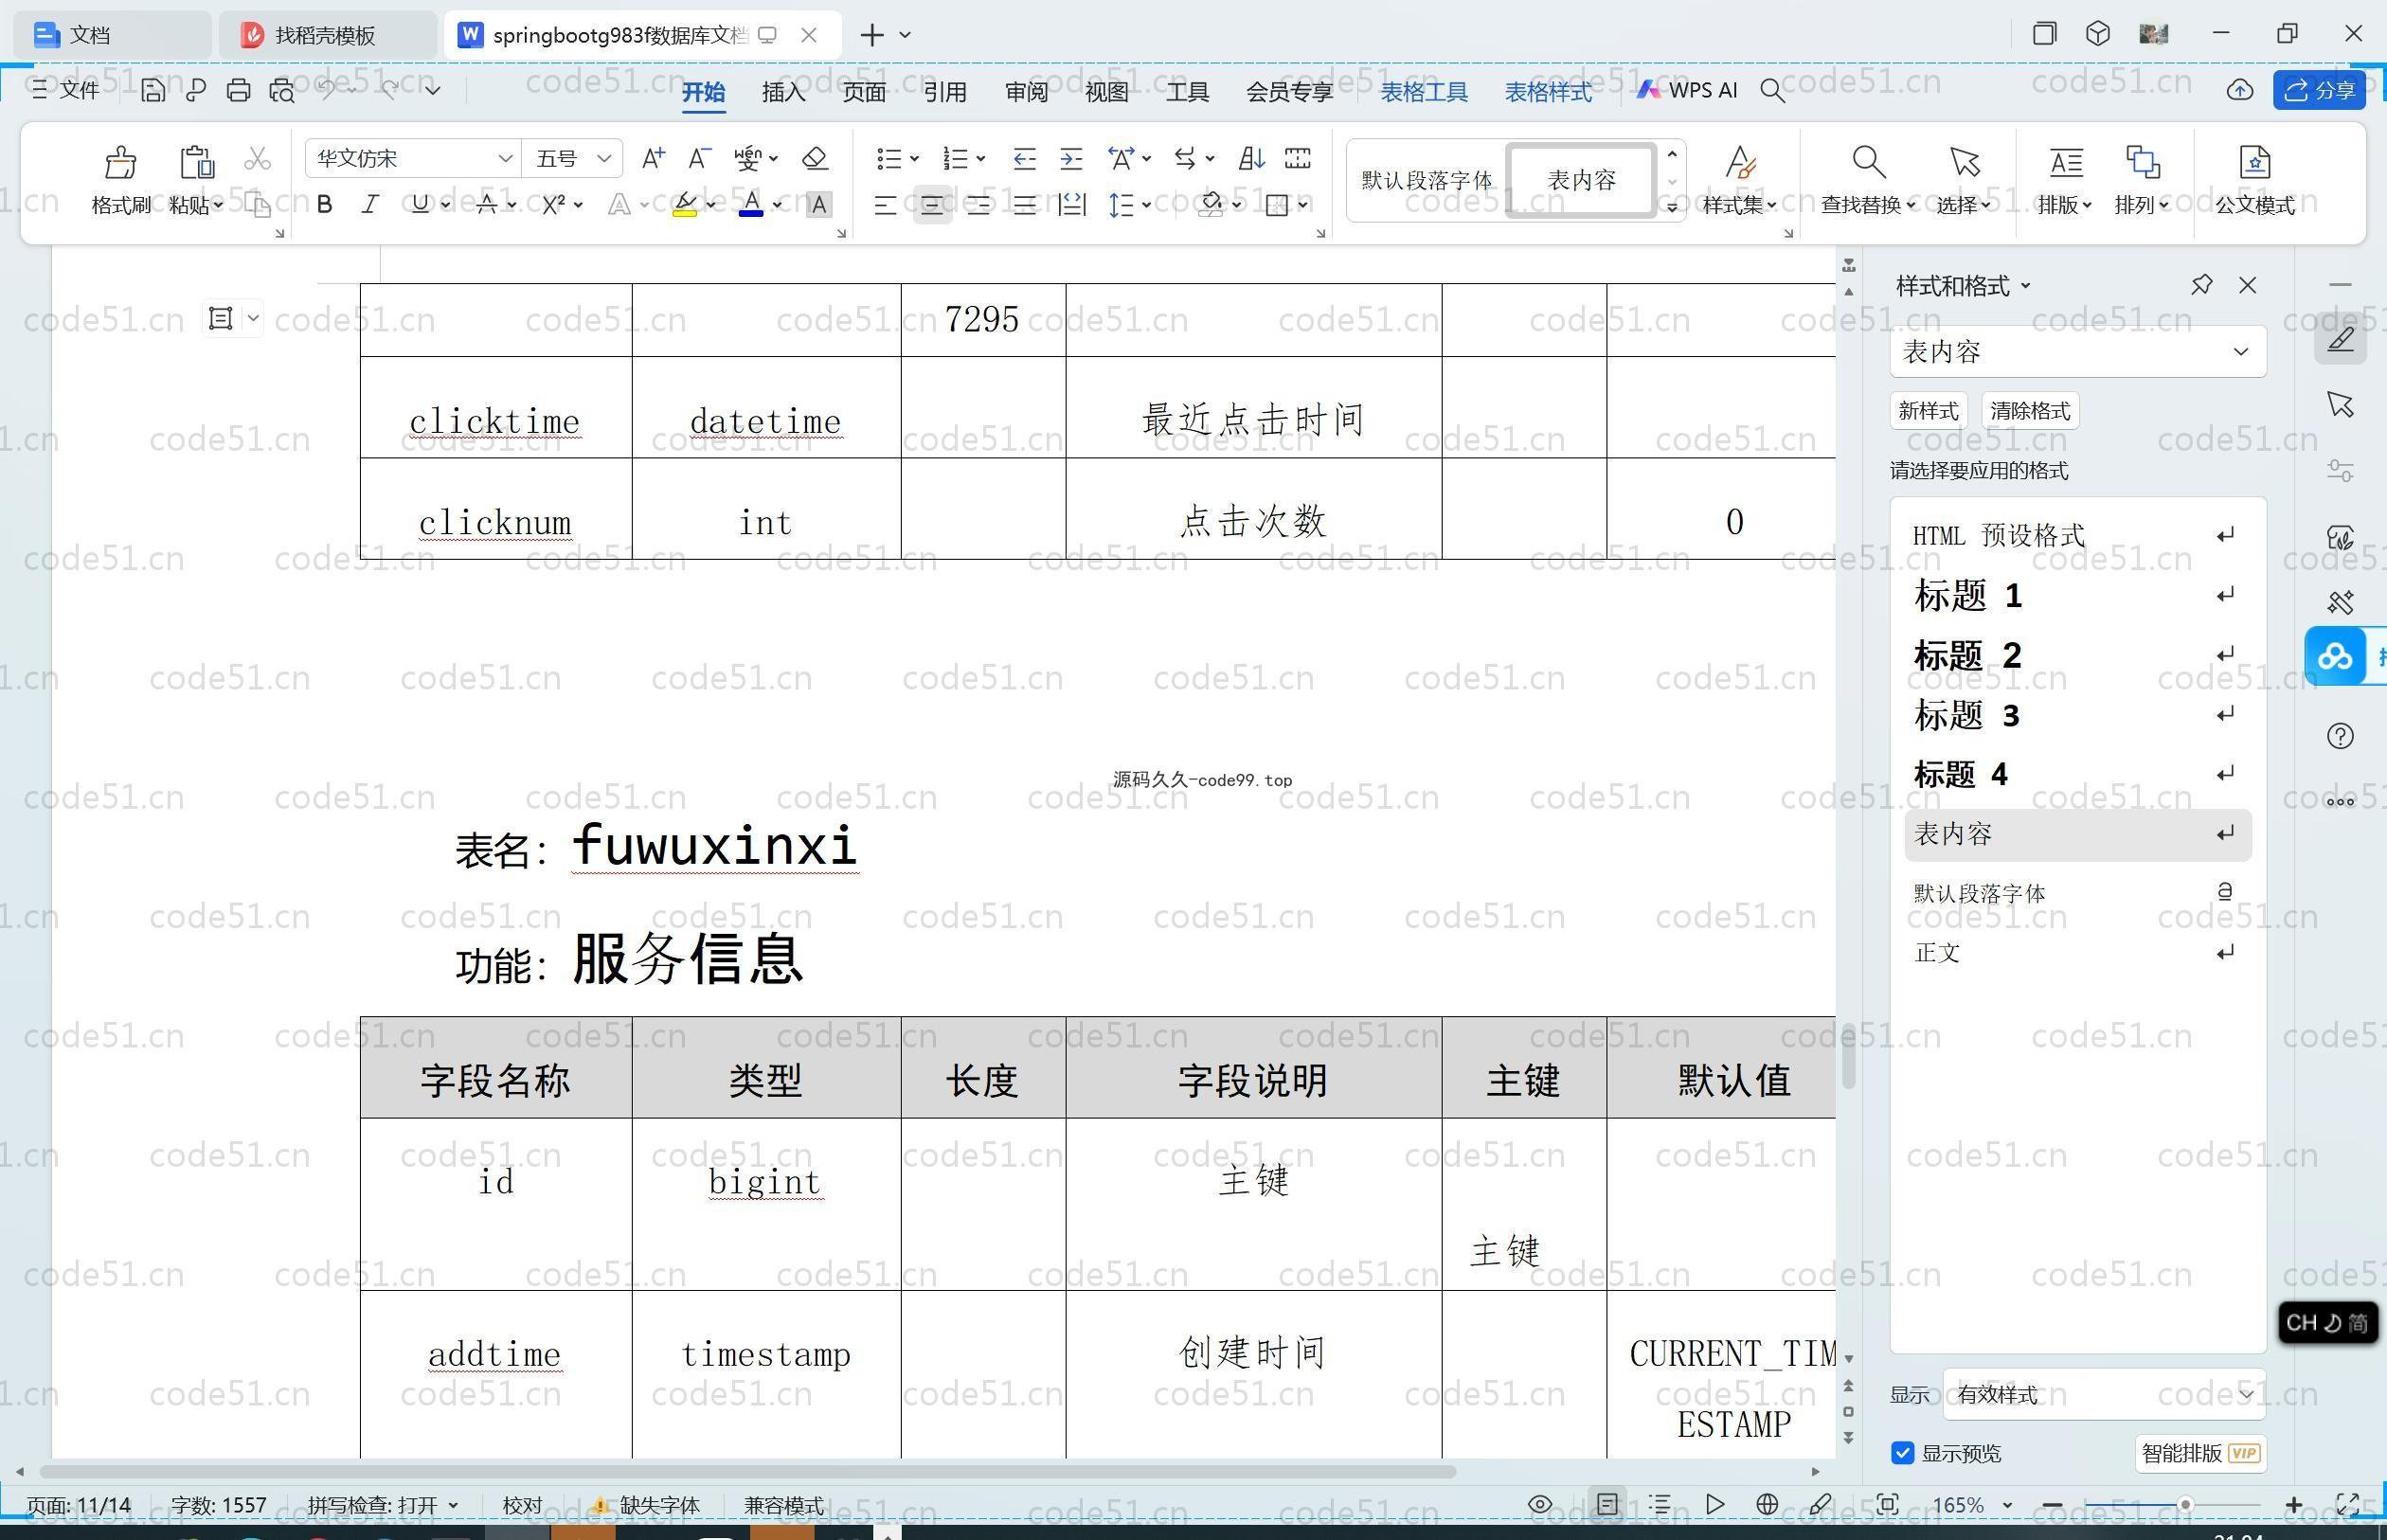This screenshot has height=1540, width=2387.
Task: Click the Share (分享) button
Action: click(2319, 90)
